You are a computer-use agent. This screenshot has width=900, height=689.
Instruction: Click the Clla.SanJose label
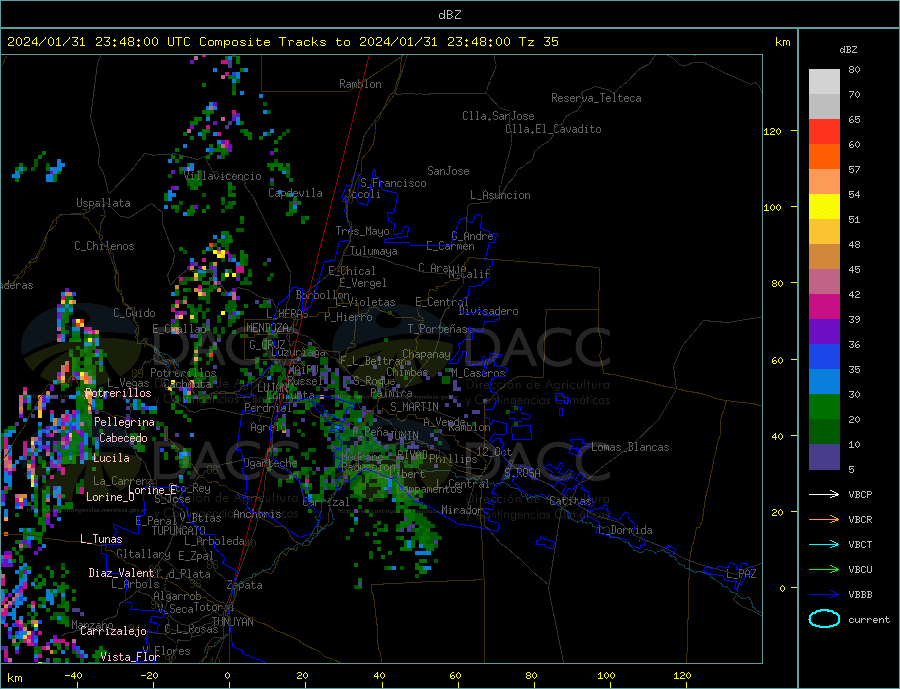[498, 116]
